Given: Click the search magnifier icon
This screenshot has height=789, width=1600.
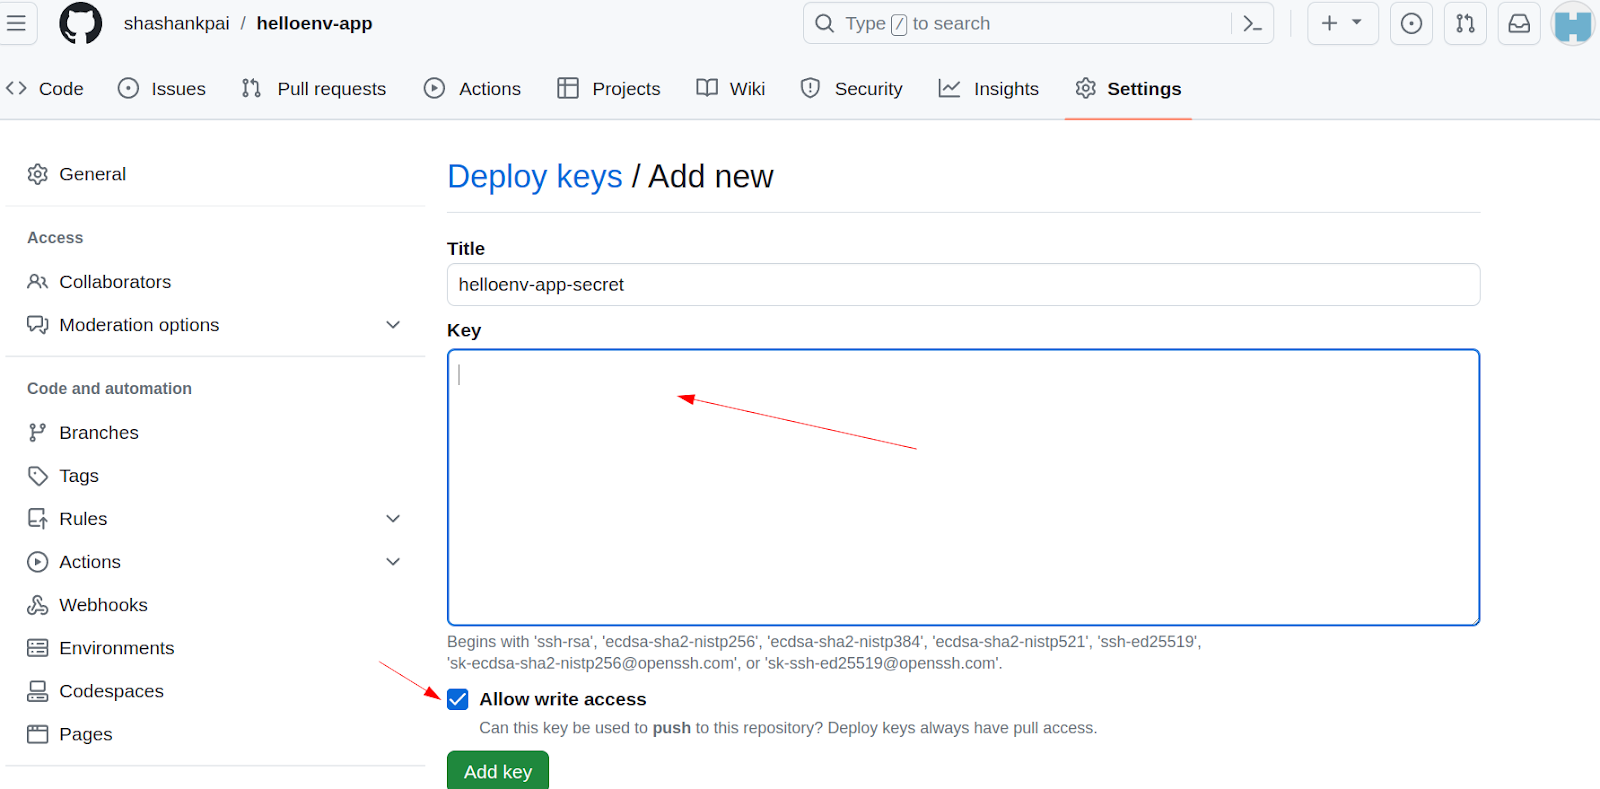Looking at the screenshot, I should click(x=824, y=23).
